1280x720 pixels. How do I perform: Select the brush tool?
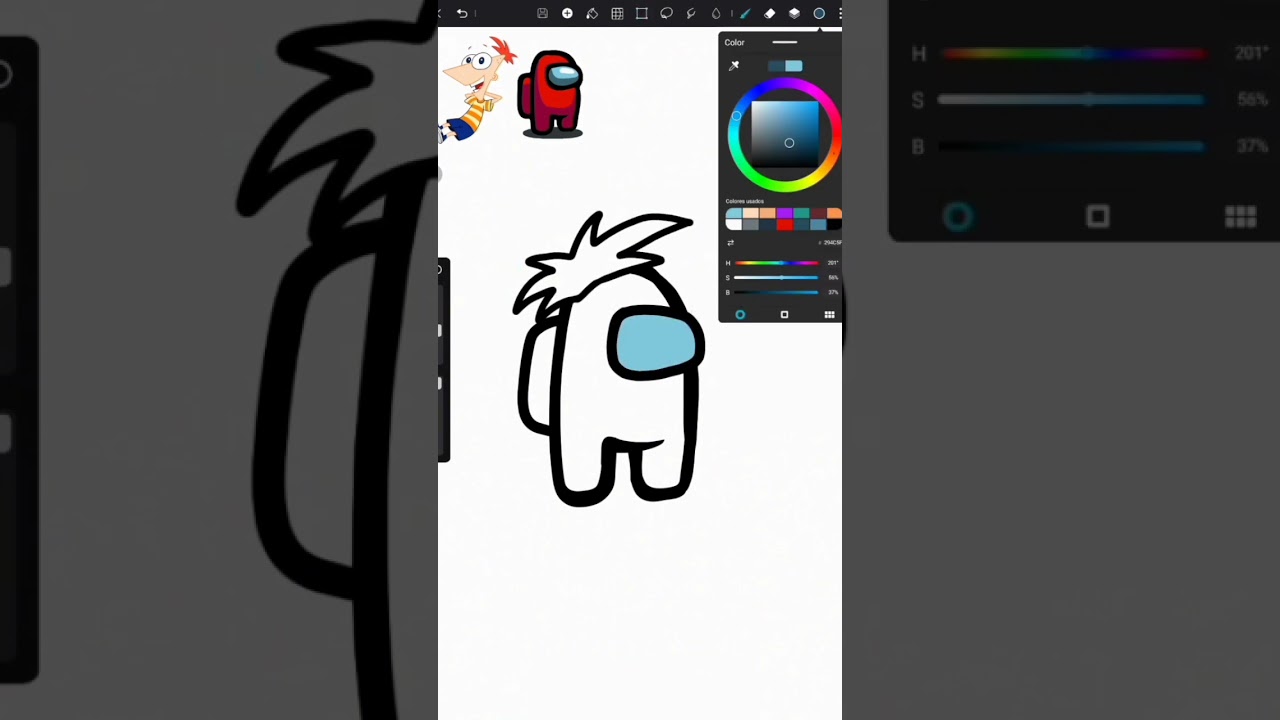tap(745, 13)
